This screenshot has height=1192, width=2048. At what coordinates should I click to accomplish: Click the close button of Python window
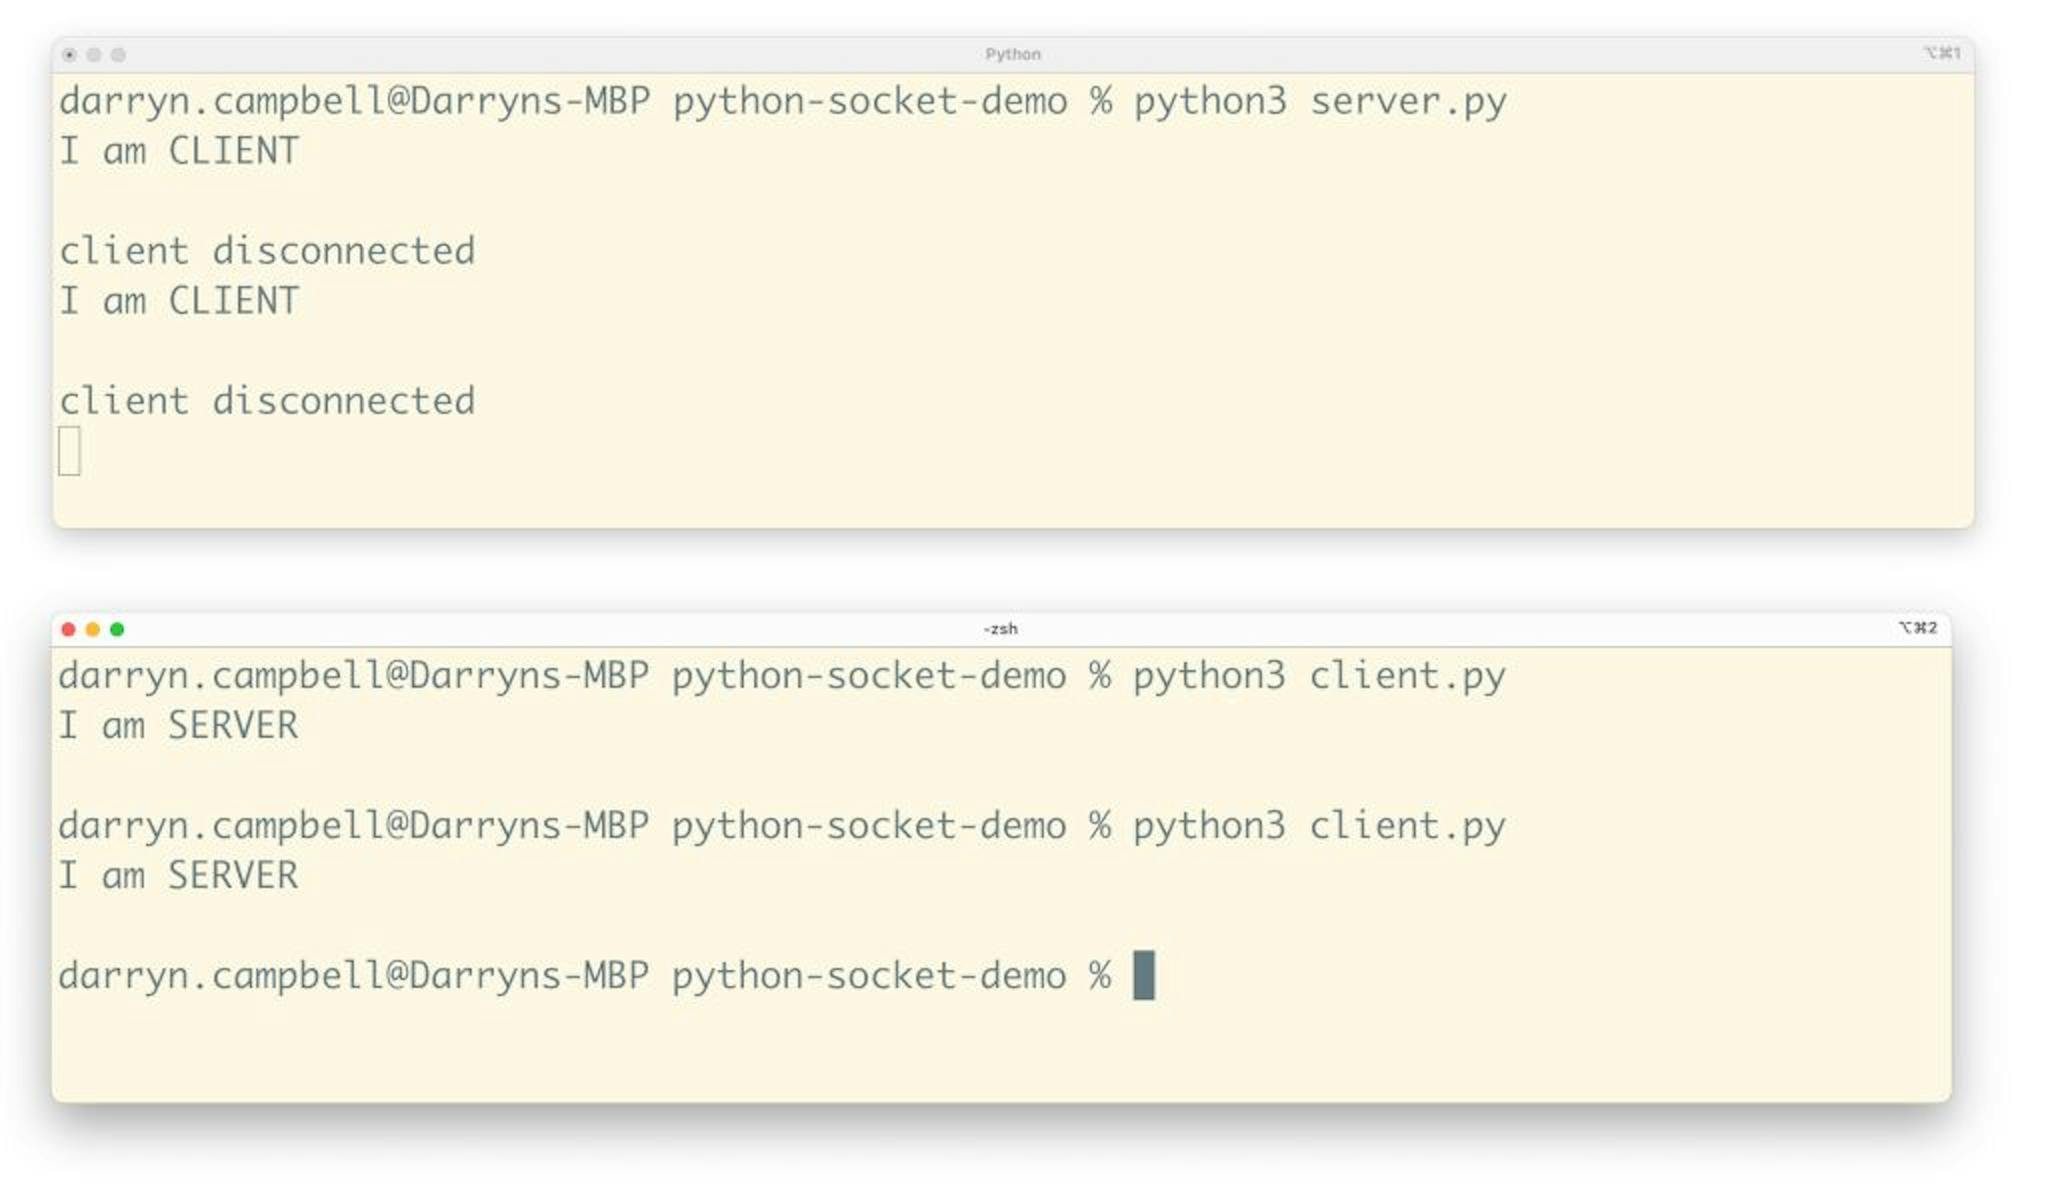click(x=69, y=55)
